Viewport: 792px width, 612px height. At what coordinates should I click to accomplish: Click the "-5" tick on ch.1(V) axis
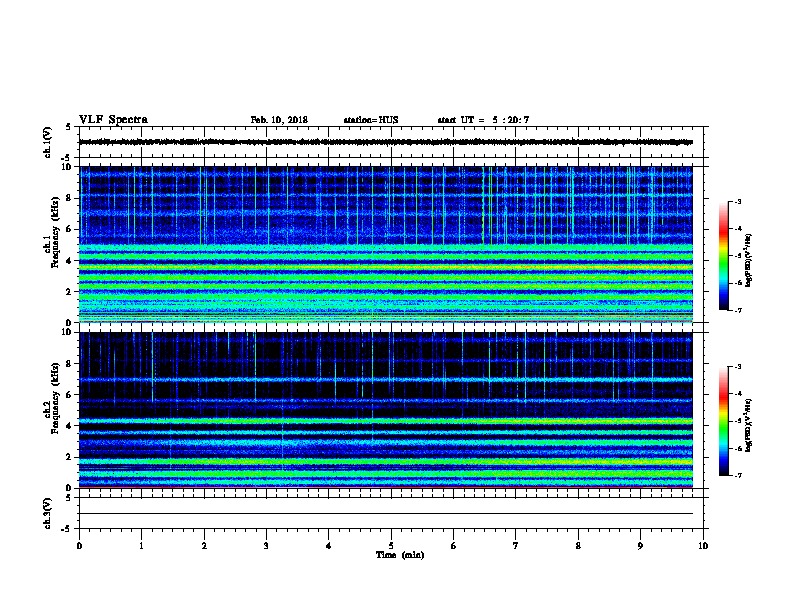click(x=67, y=158)
